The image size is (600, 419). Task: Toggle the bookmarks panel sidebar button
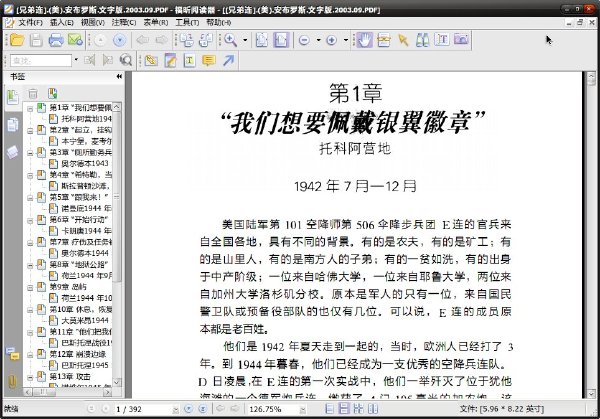[x=12, y=97]
